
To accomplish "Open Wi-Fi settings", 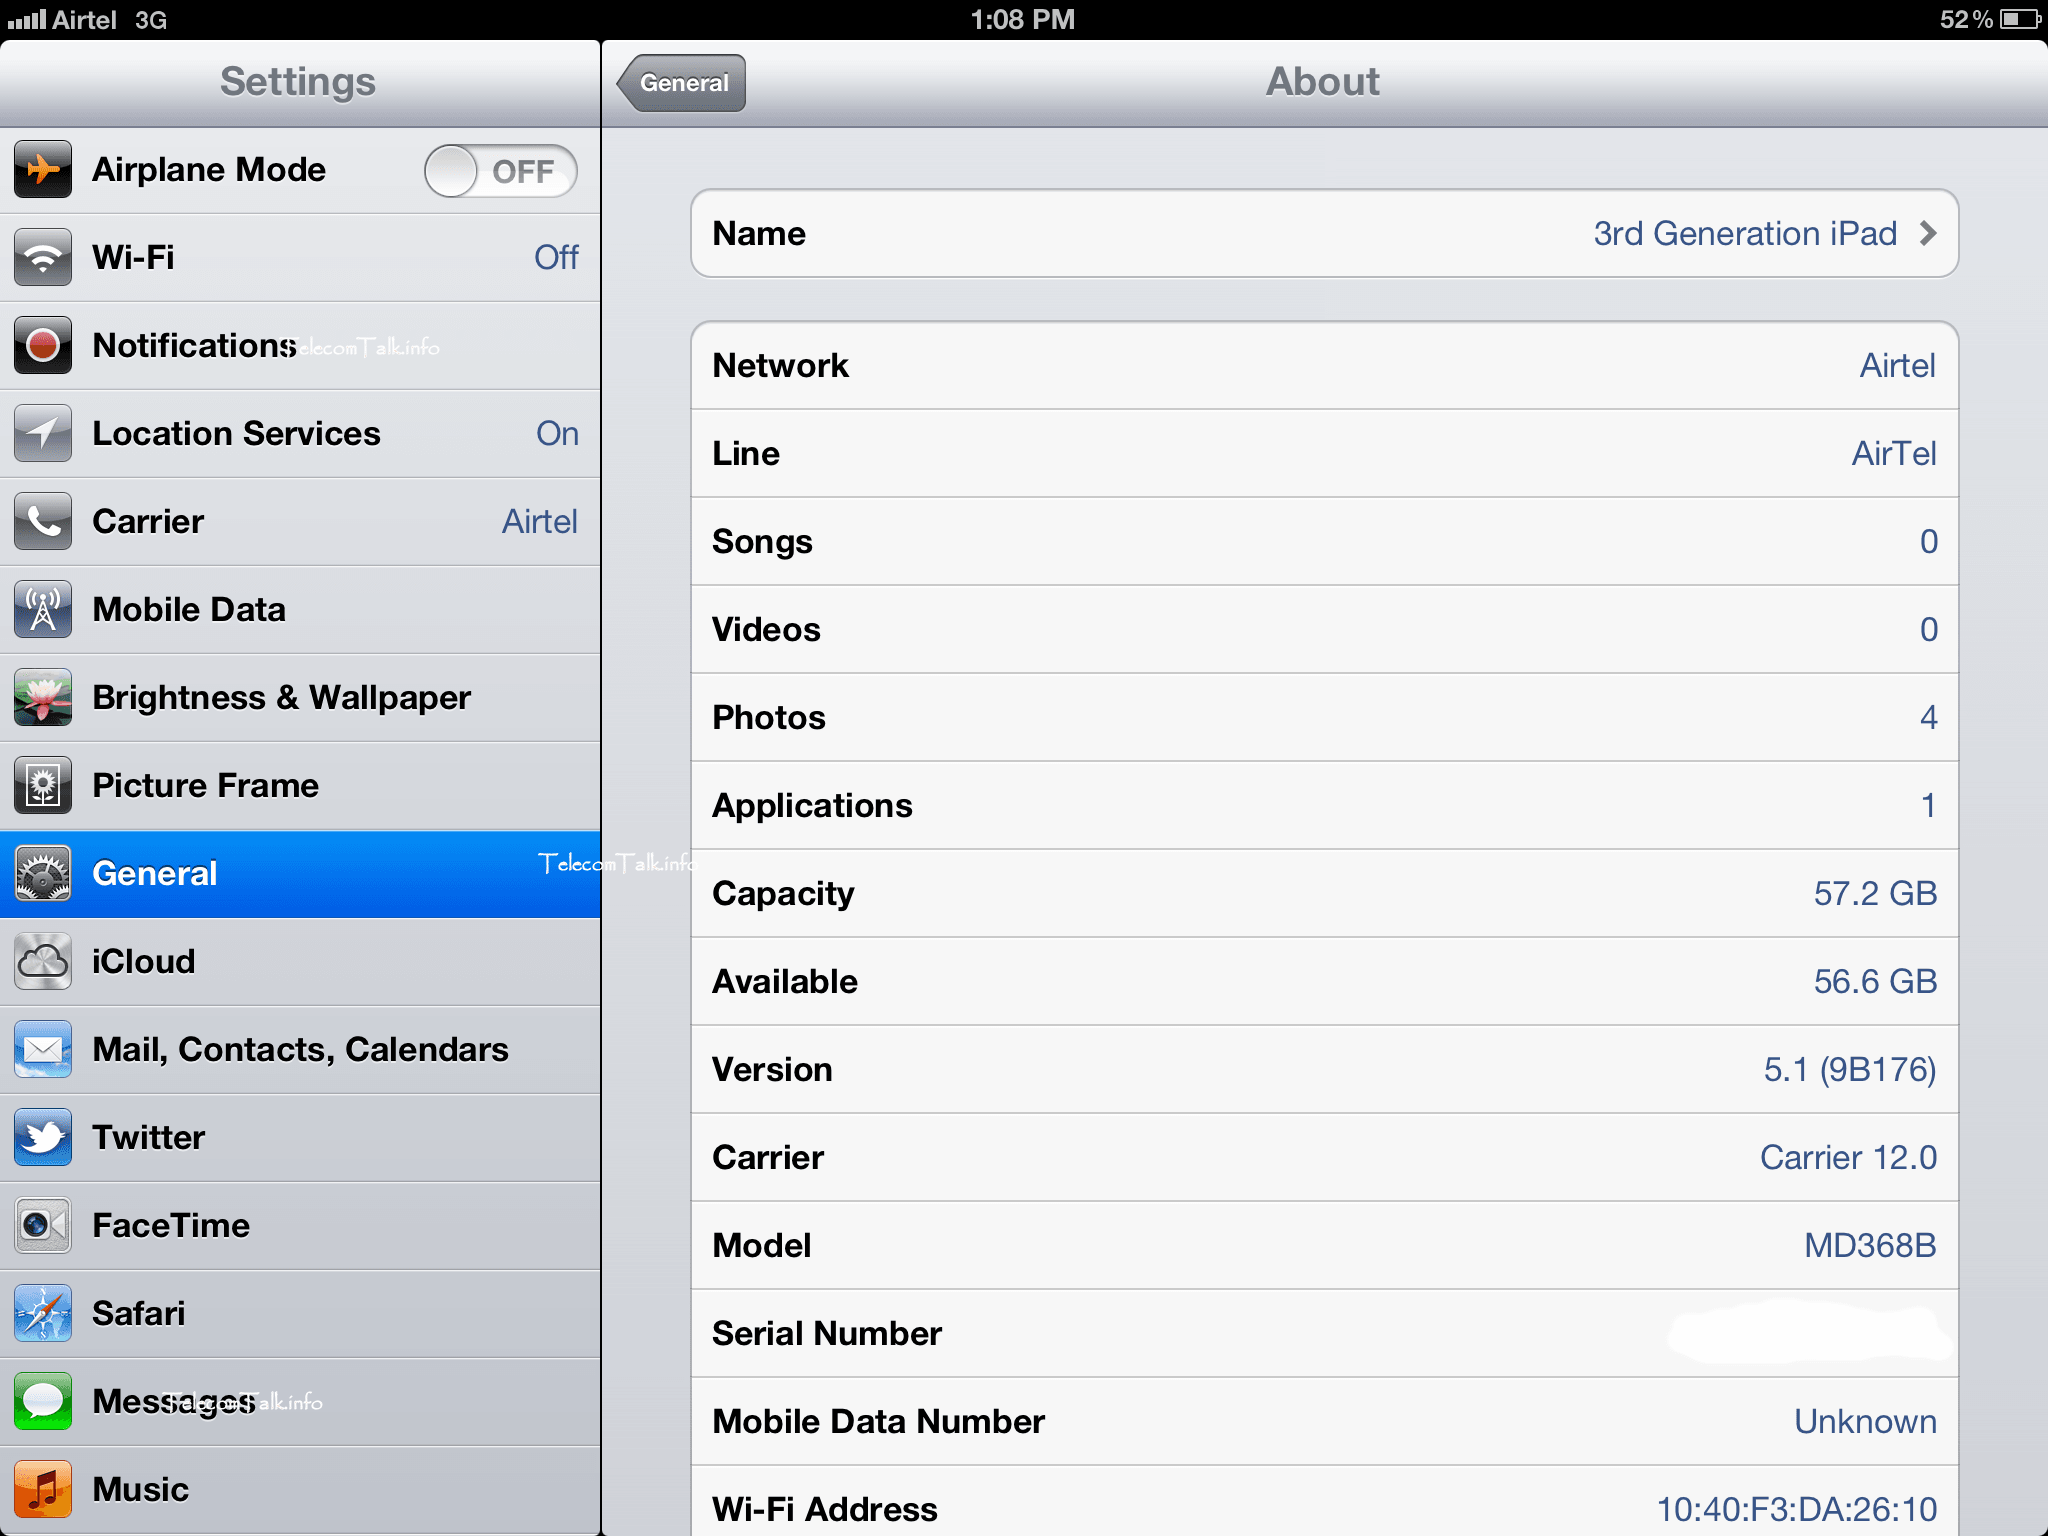I will [x=300, y=257].
